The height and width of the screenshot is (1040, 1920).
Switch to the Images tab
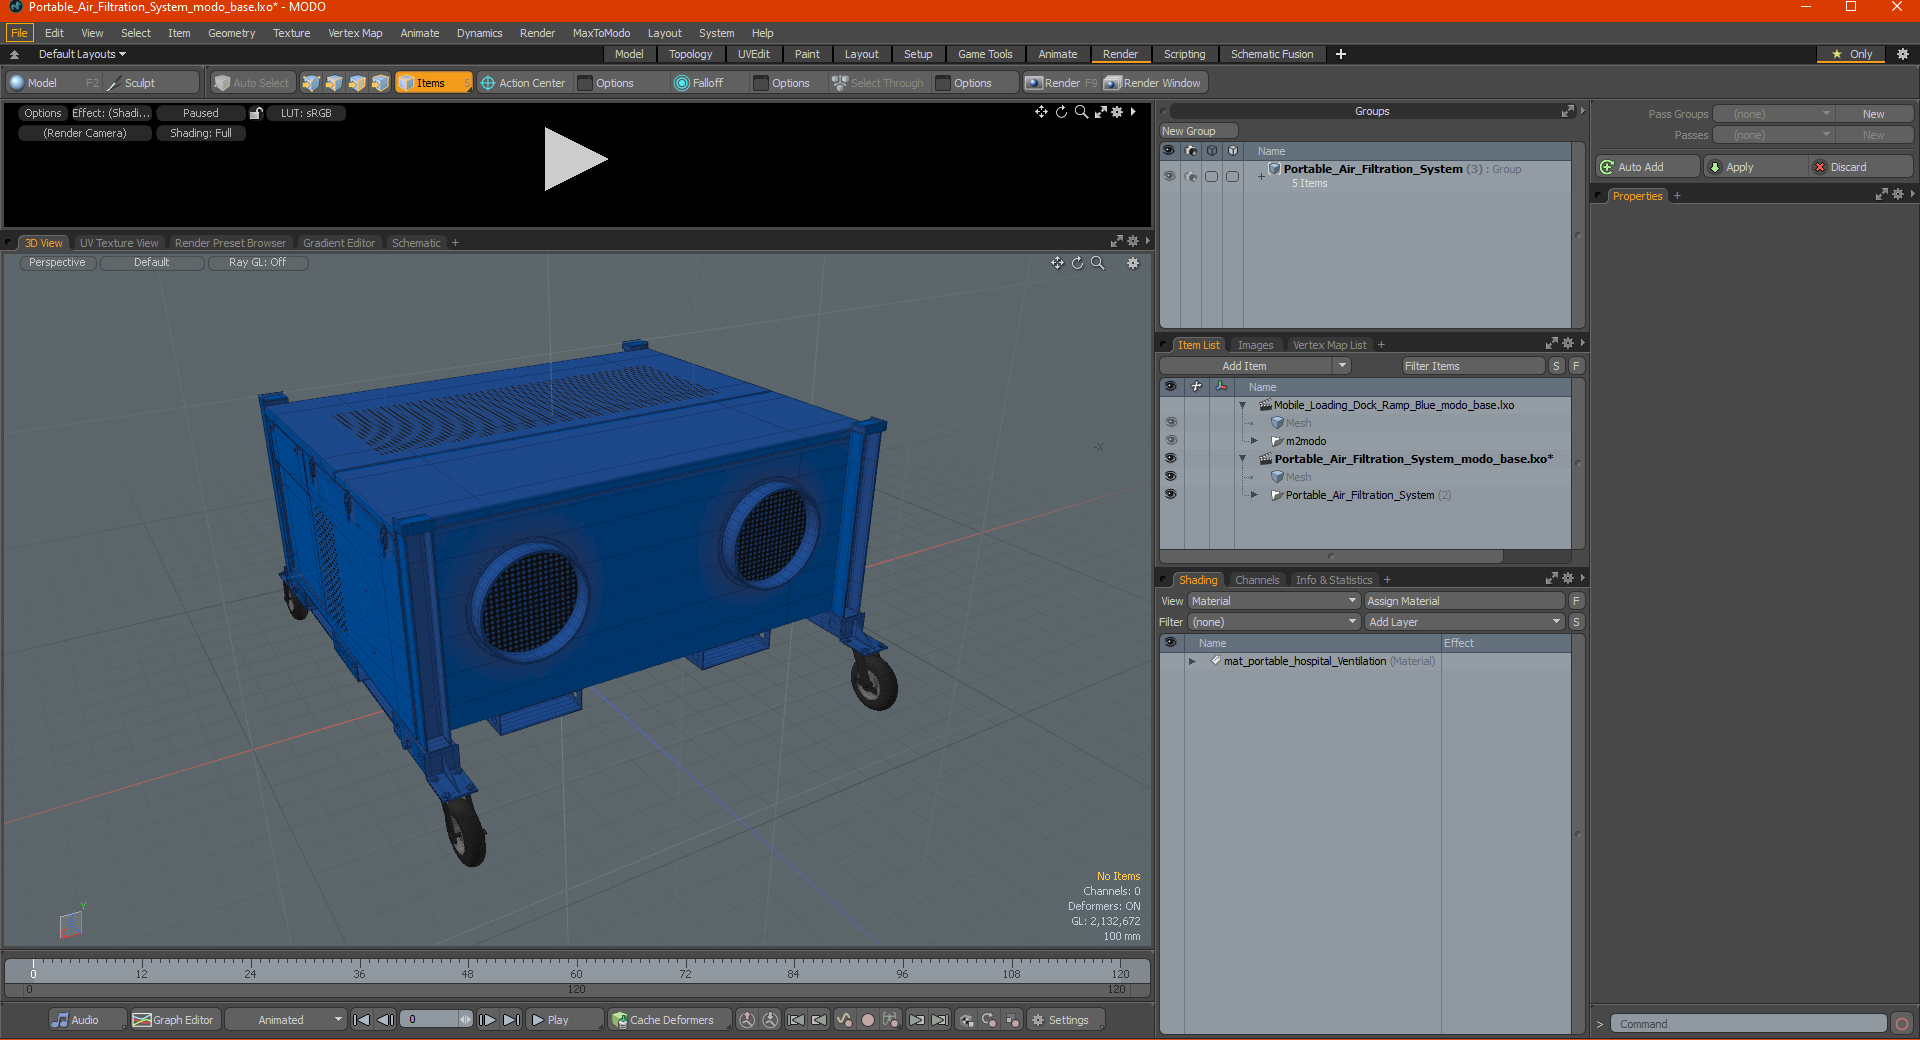point(1256,345)
